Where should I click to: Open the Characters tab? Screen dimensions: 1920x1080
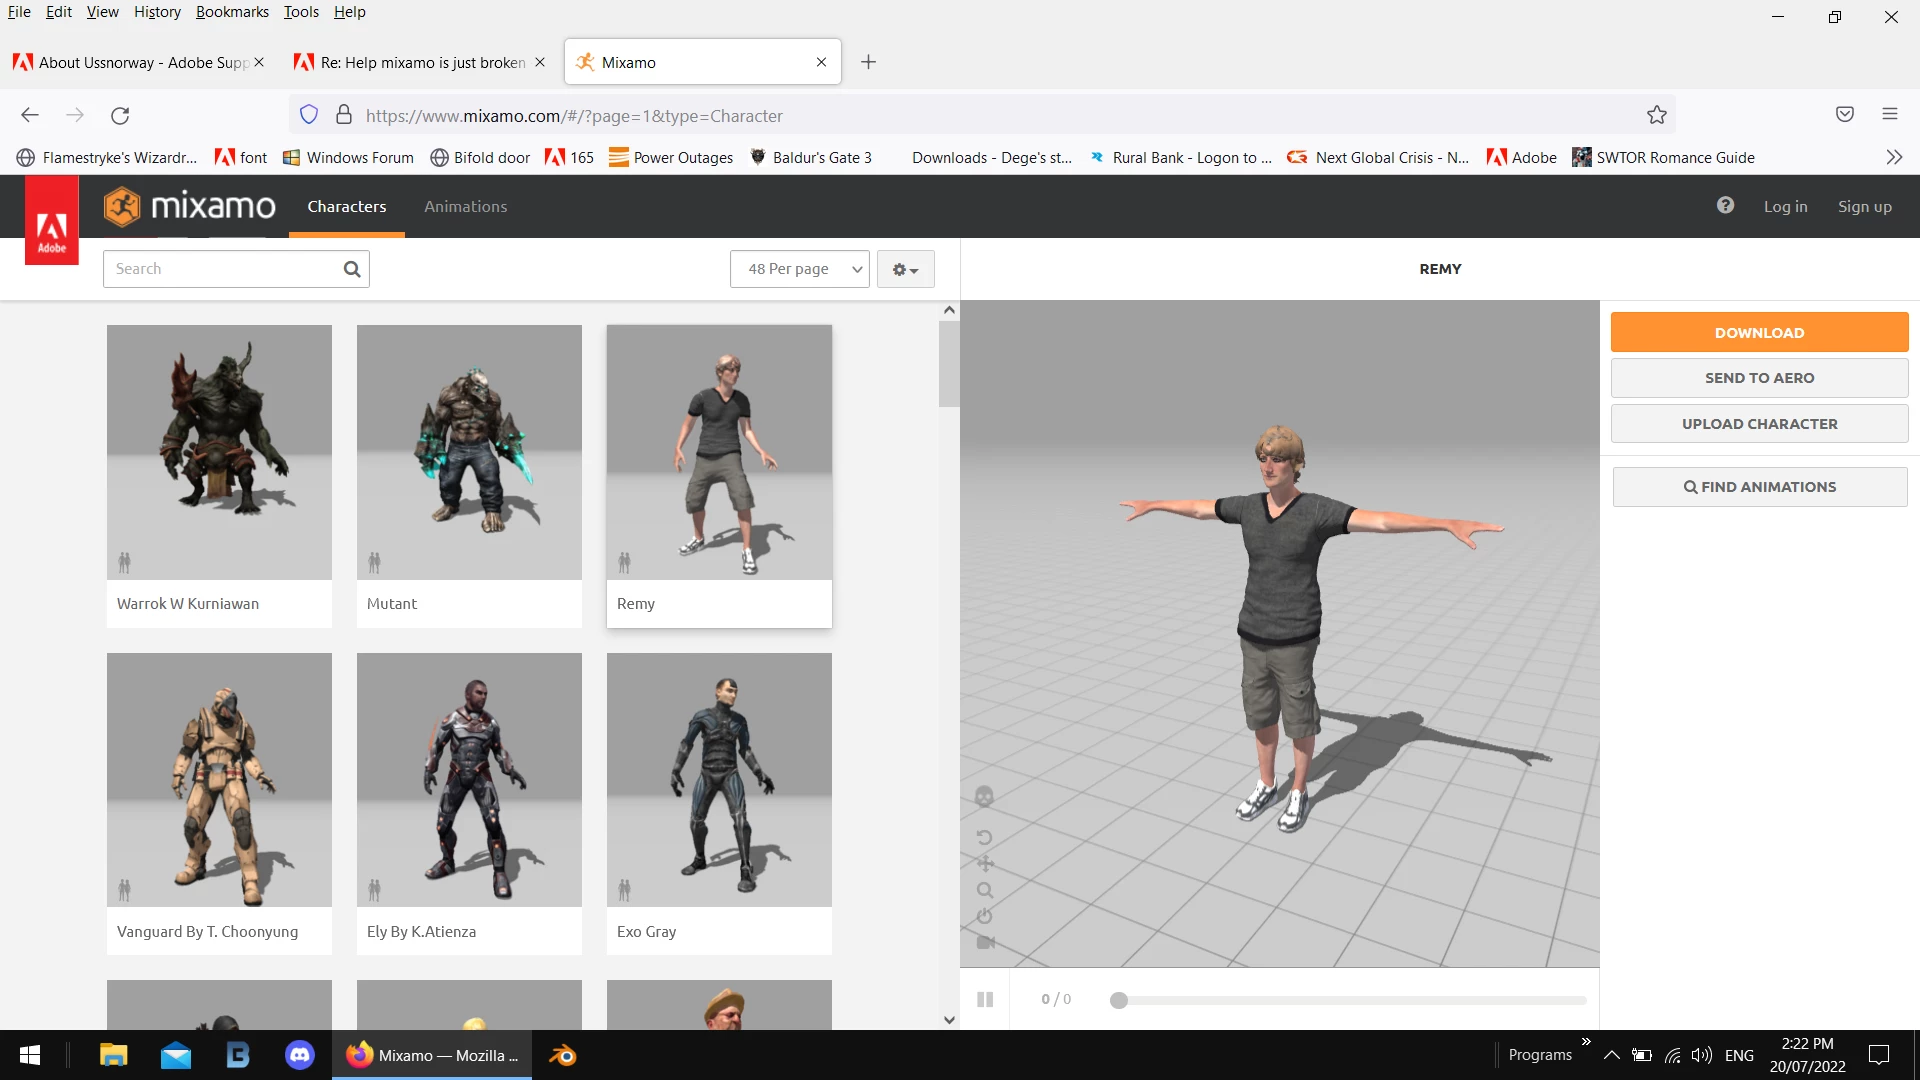346,206
